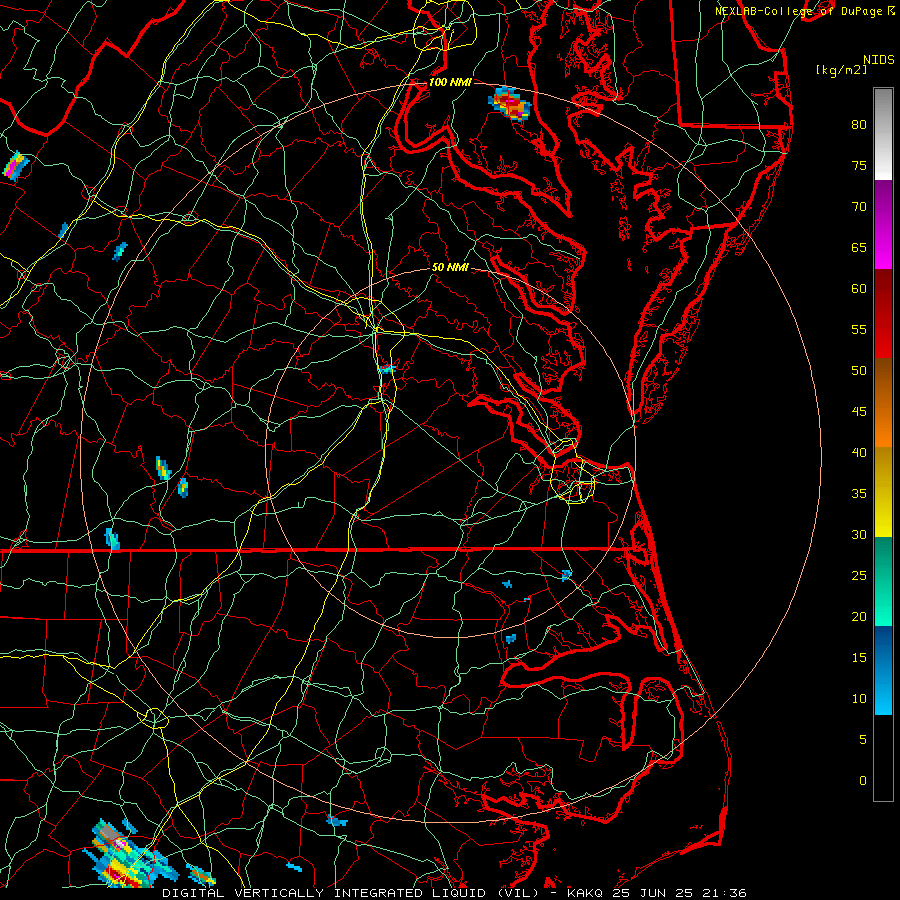Screen dimensions: 900x900
Task: Click the NIDS label above the color scale
Action: 878,60
